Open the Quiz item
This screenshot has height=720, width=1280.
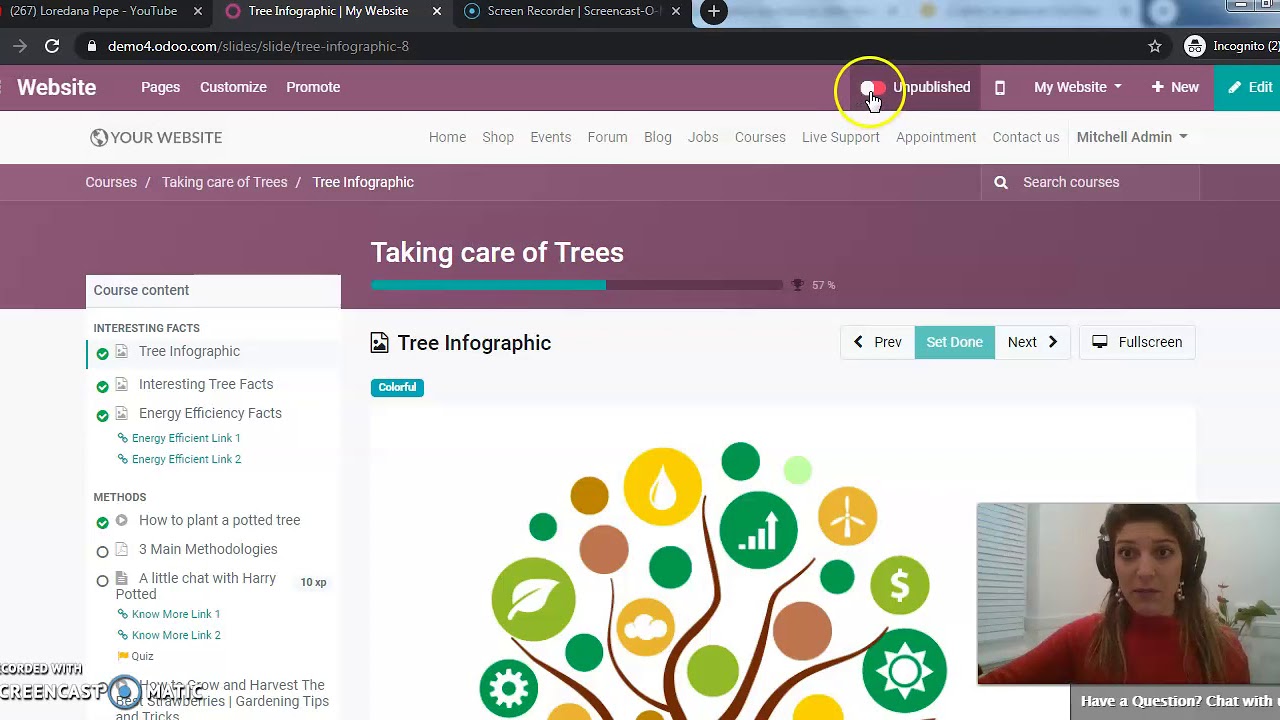click(142, 656)
